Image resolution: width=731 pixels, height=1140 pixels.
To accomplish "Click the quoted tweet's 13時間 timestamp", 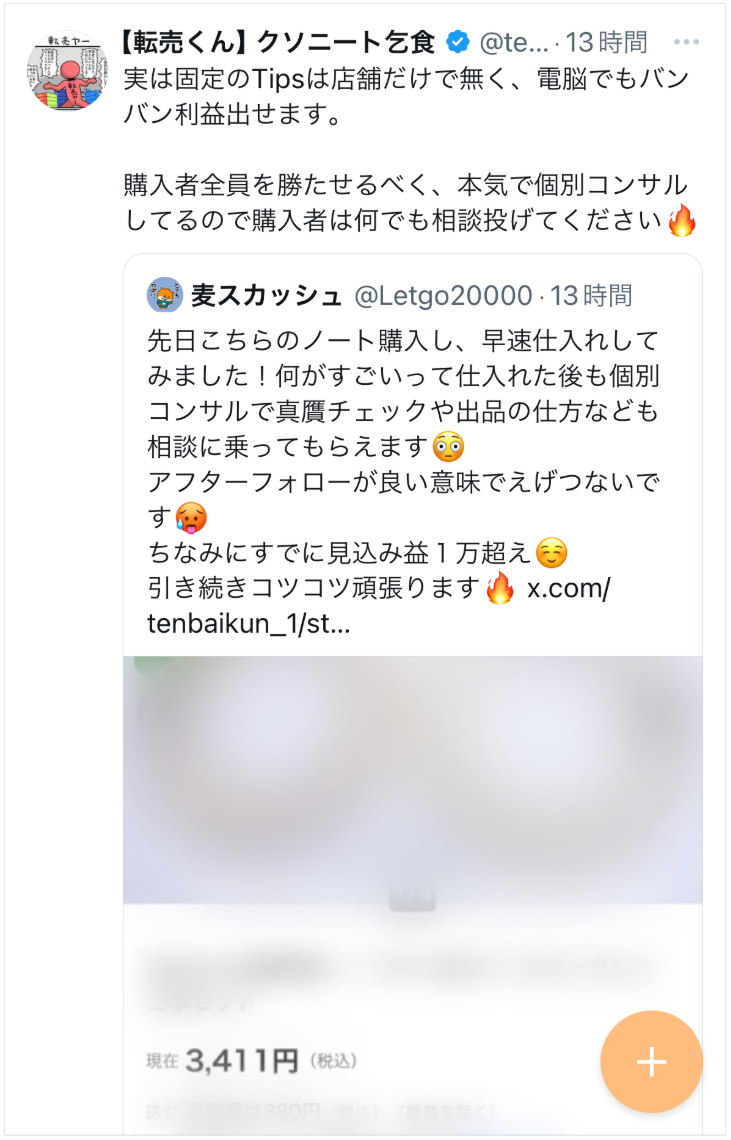I will 591,295.
